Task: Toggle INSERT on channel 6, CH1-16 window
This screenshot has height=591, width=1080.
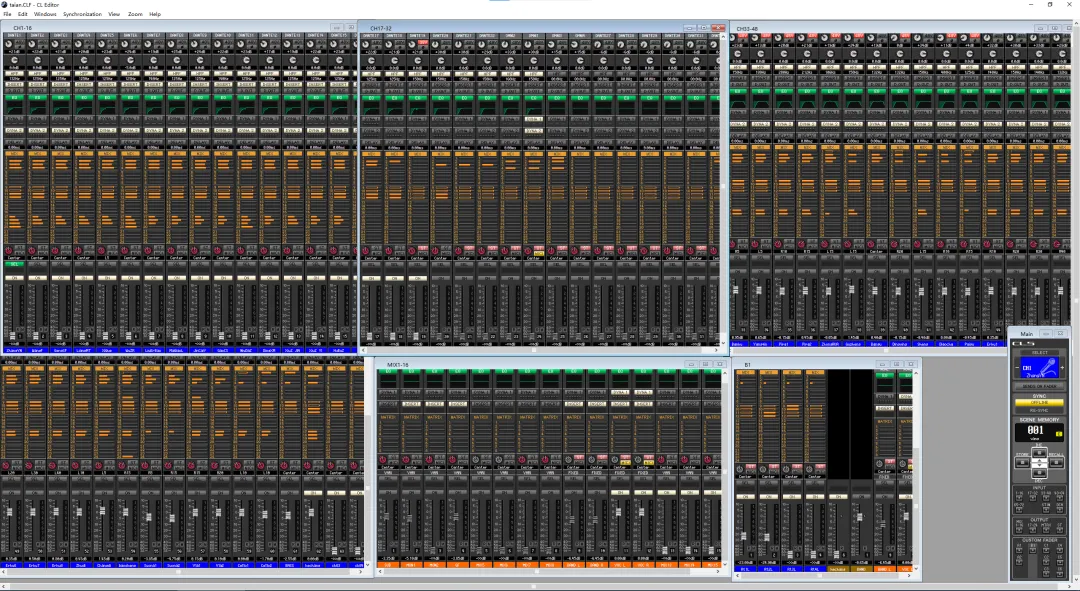Action: 130,85
